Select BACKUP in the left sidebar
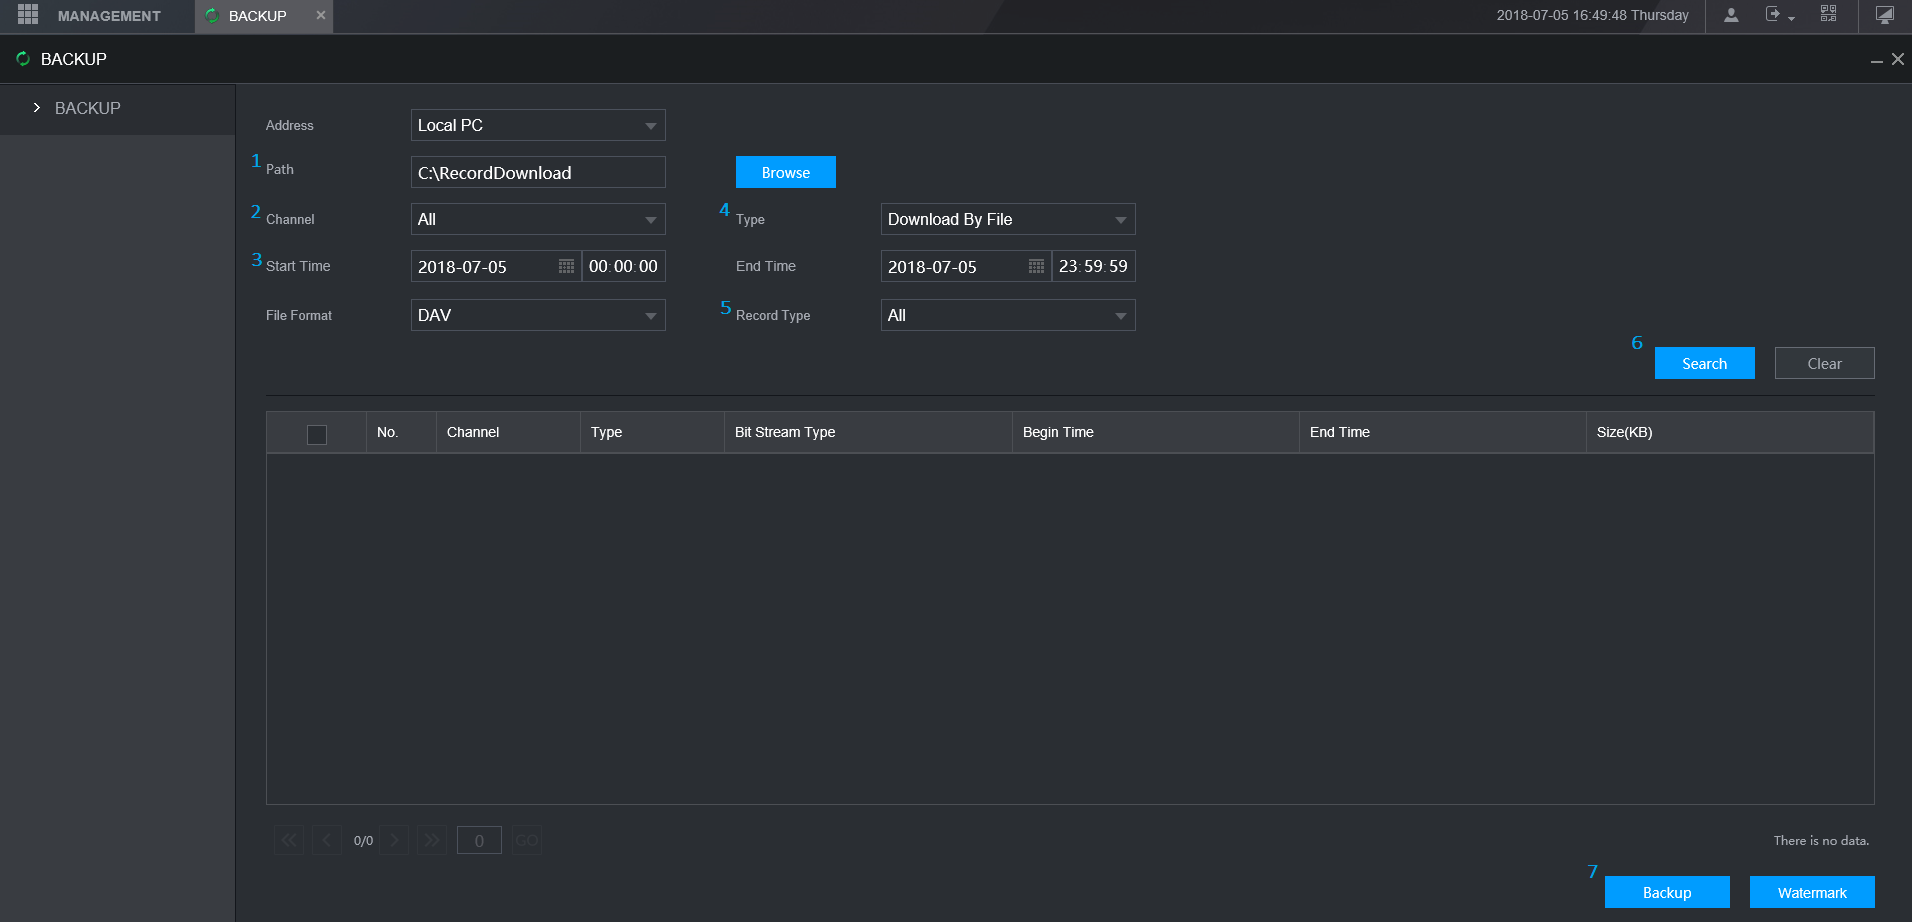Screen dimensions: 1912x922 tap(88, 108)
